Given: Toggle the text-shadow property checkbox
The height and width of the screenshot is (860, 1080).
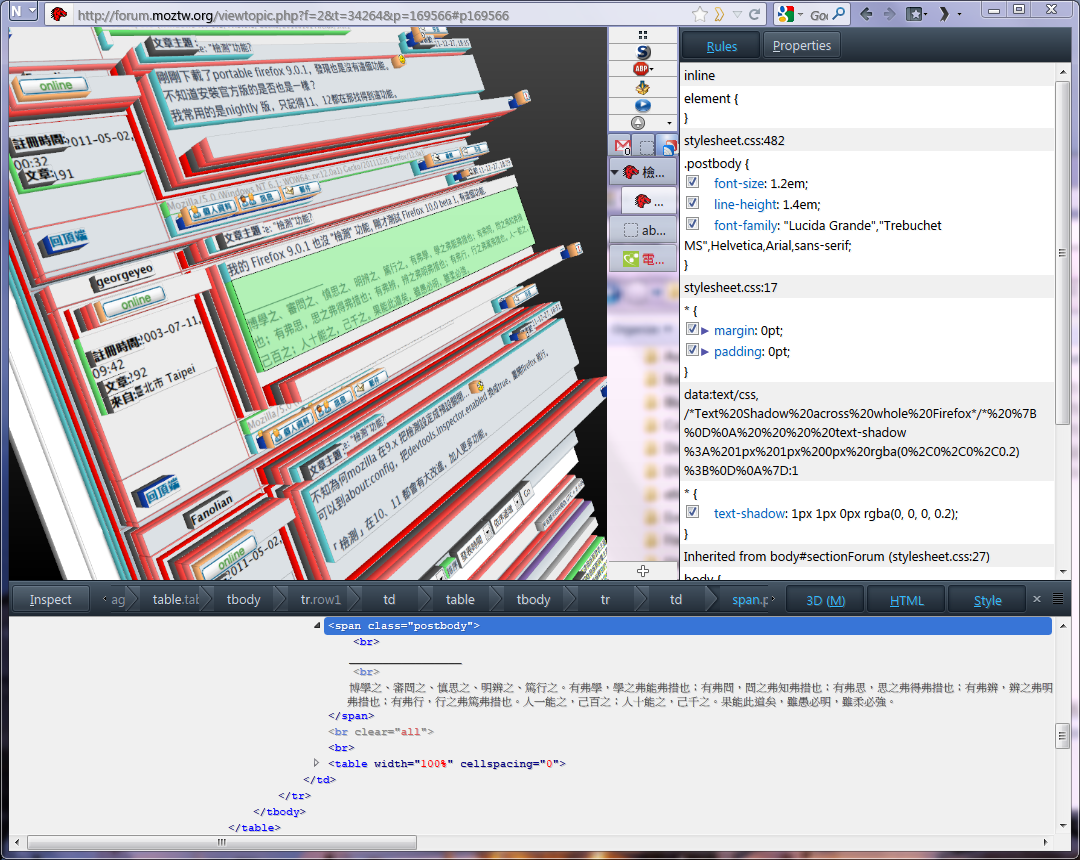Looking at the screenshot, I should click(x=692, y=513).
